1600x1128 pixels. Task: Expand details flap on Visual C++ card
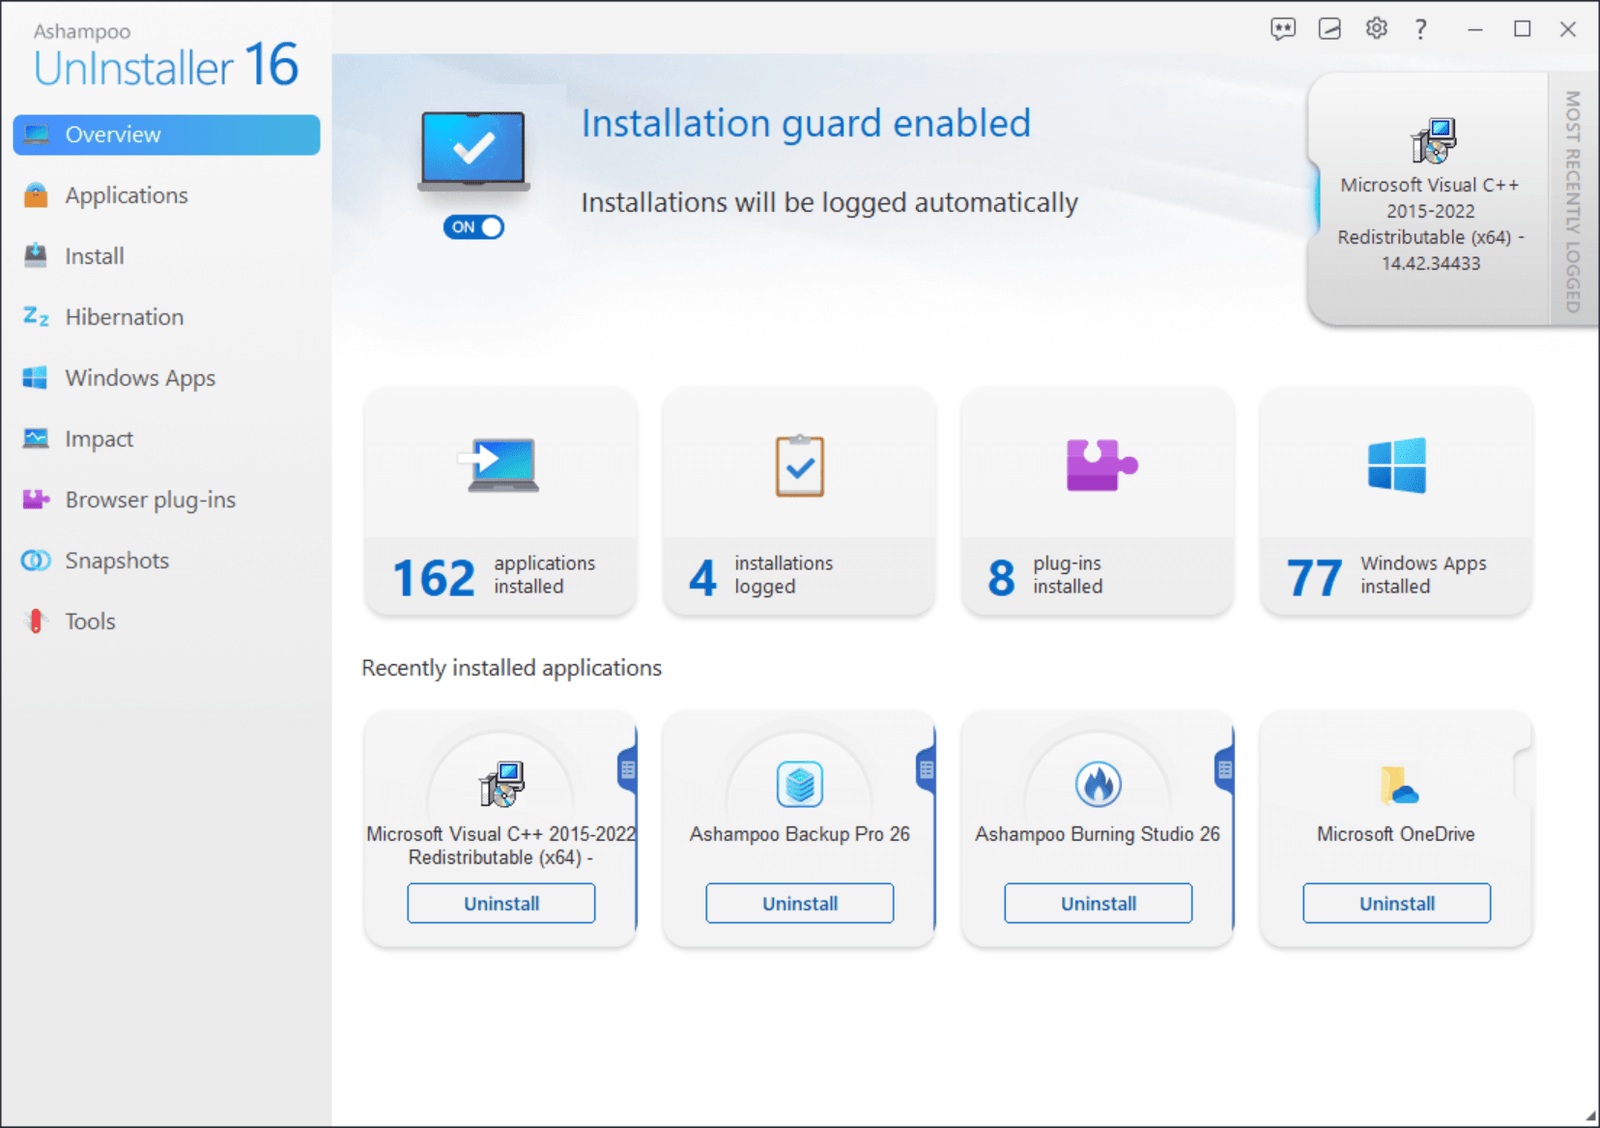pos(626,770)
